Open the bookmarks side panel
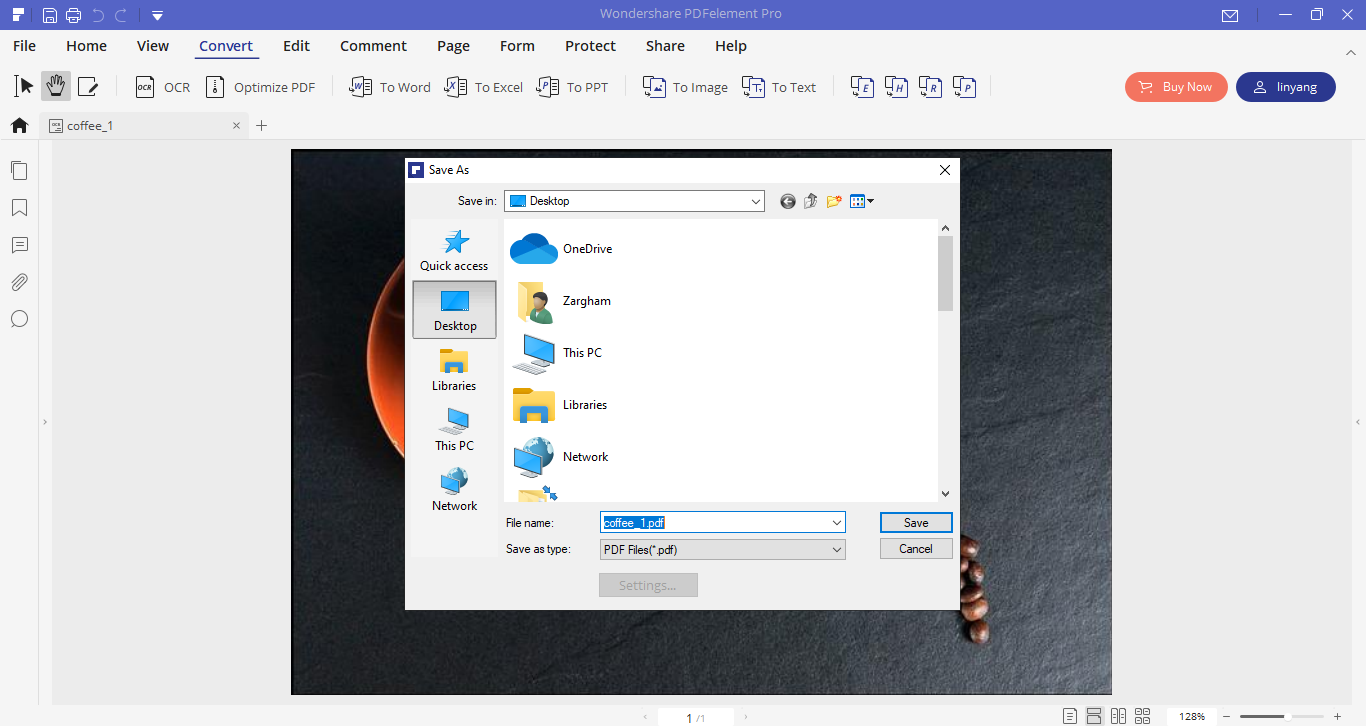 pos(19,208)
